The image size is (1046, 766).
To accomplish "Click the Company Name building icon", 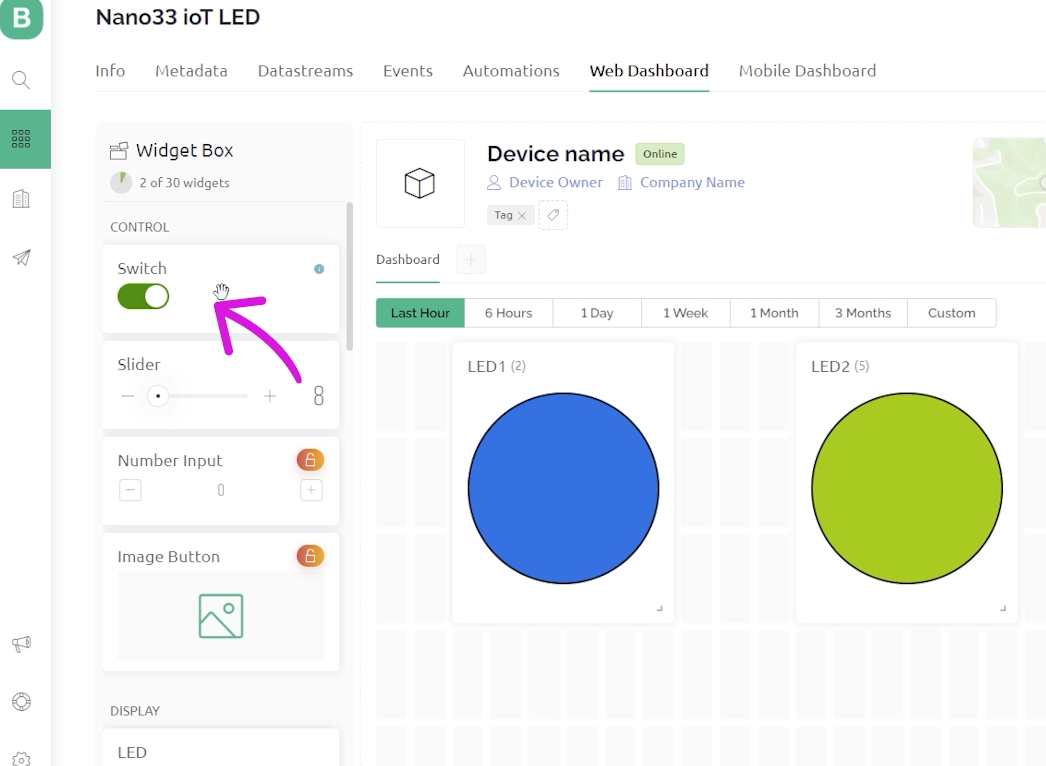I will (624, 182).
